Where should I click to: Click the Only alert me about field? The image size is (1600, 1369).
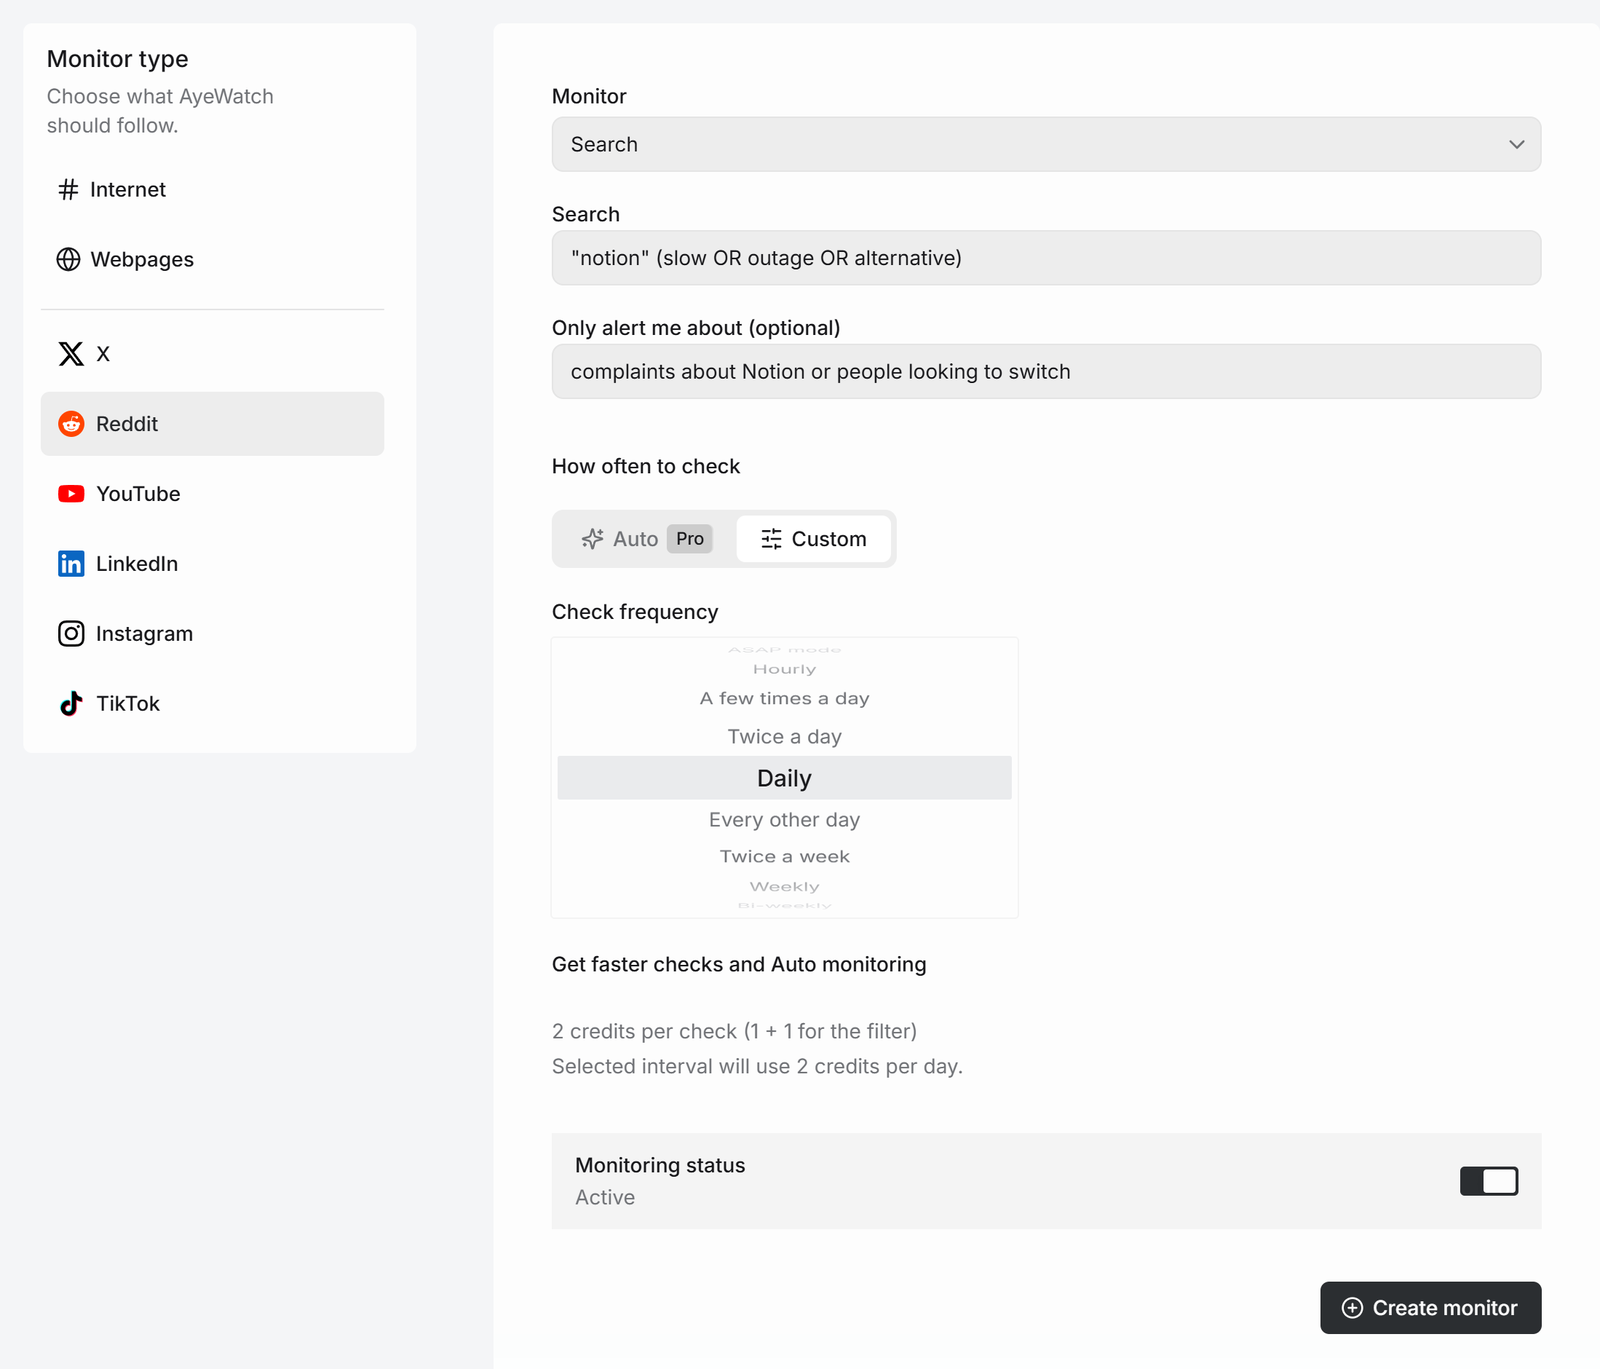click(x=1046, y=372)
